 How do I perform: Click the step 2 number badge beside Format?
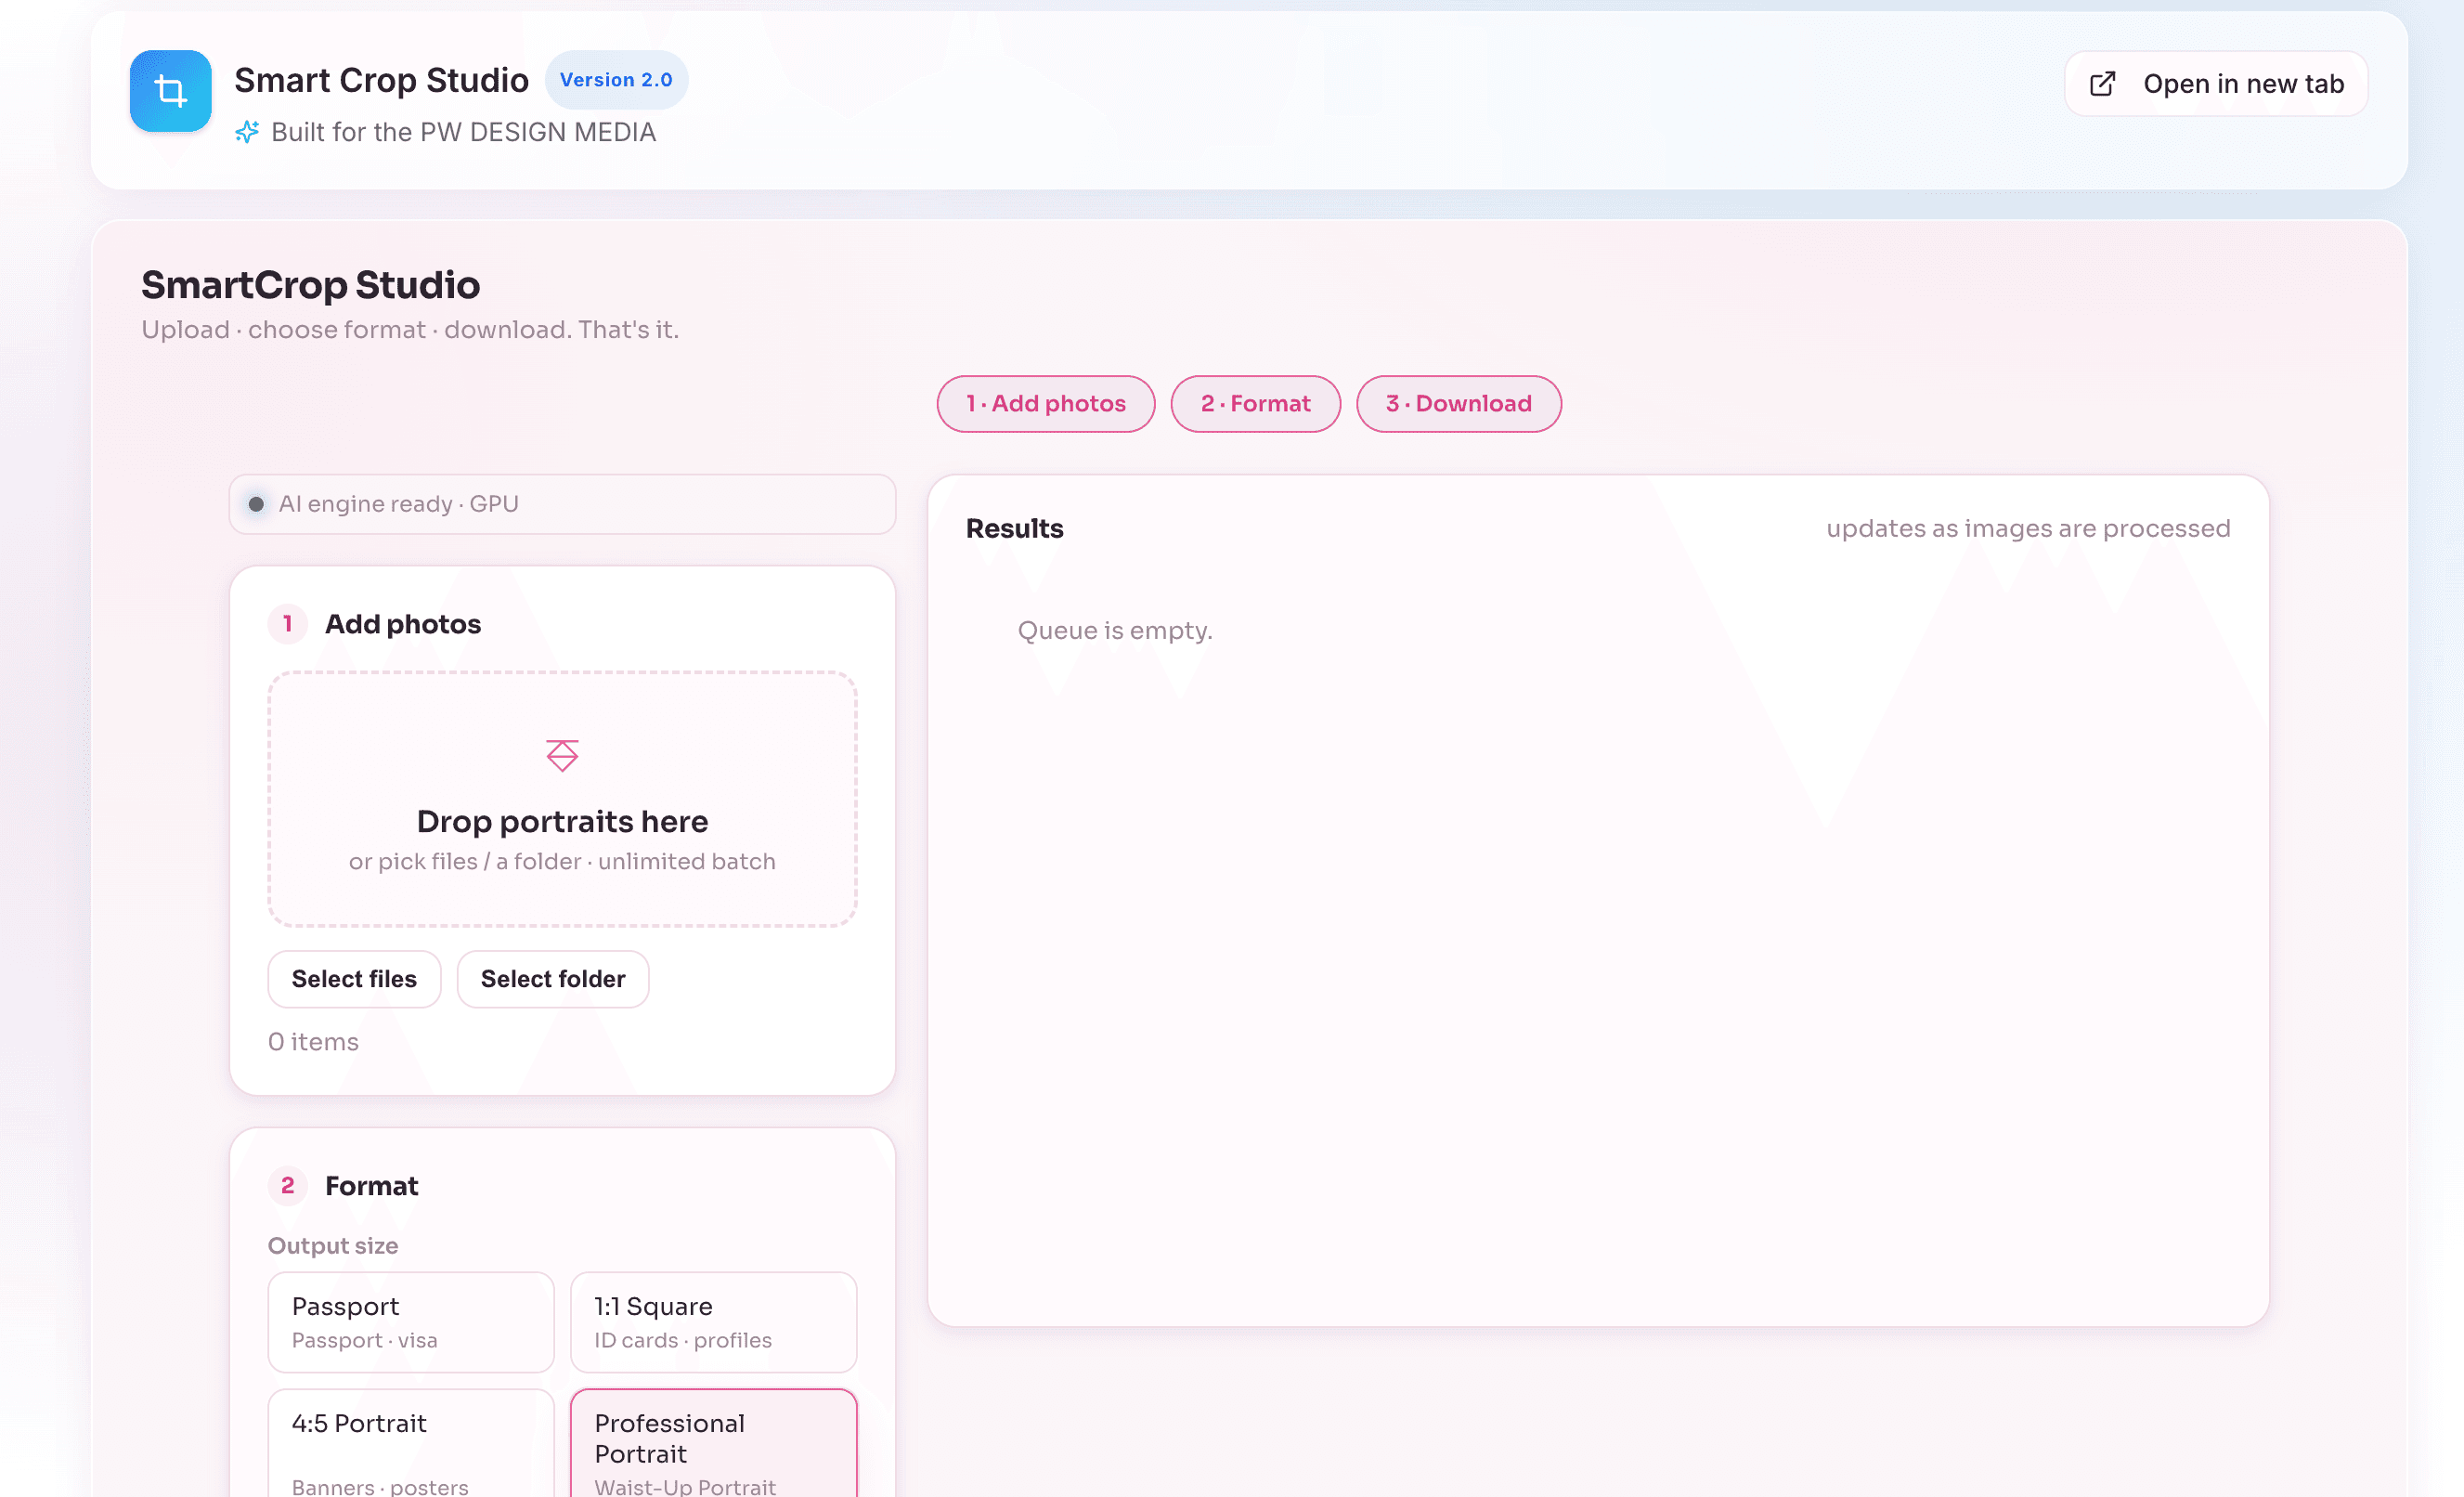point(288,1186)
